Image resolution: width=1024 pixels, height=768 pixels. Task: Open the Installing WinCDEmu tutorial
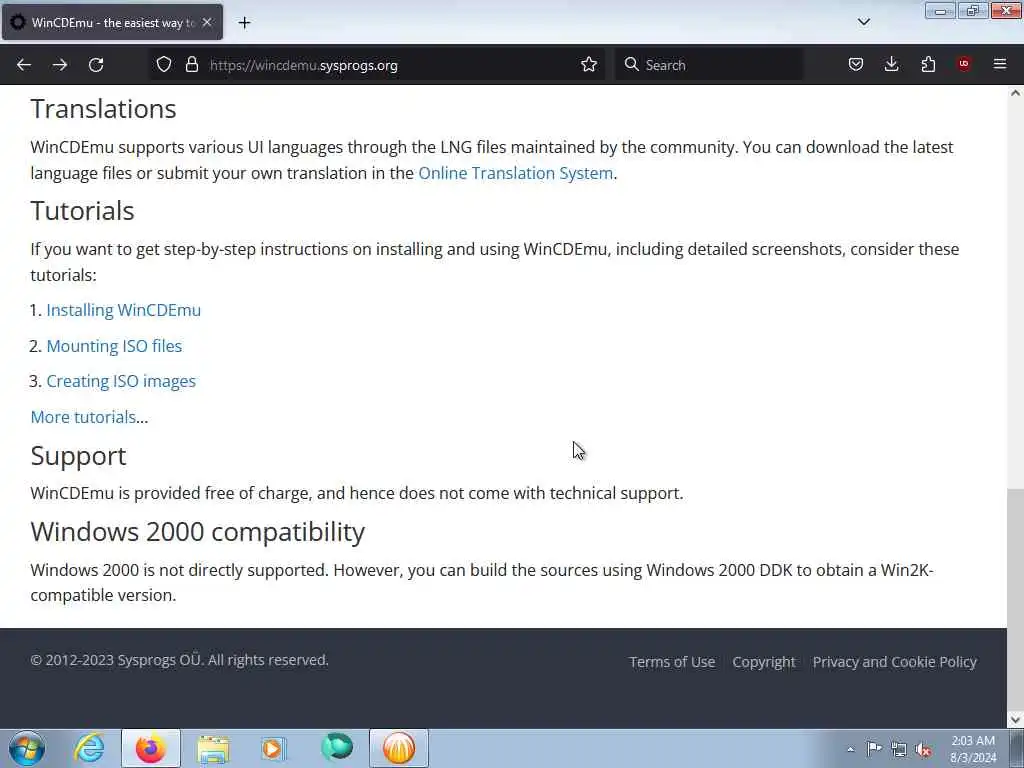point(123,310)
